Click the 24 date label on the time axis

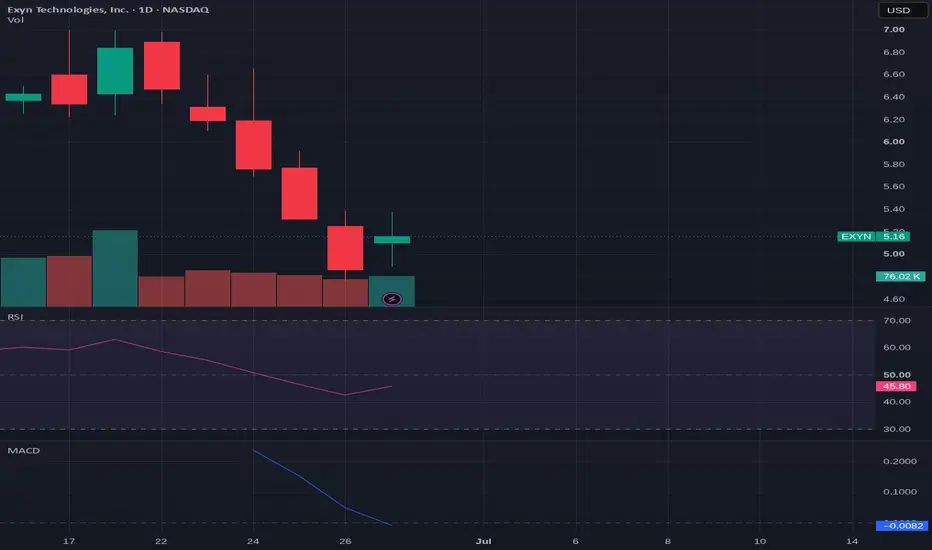253,541
